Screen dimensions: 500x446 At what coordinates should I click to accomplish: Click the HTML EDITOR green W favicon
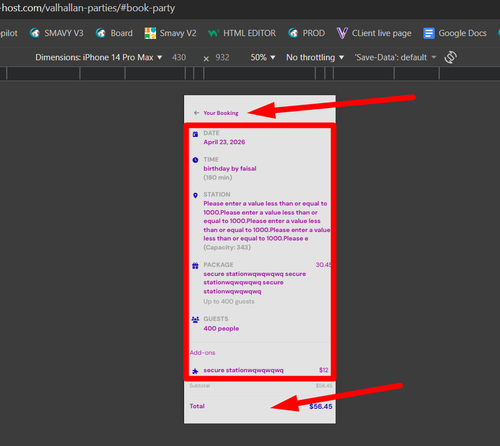213,33
